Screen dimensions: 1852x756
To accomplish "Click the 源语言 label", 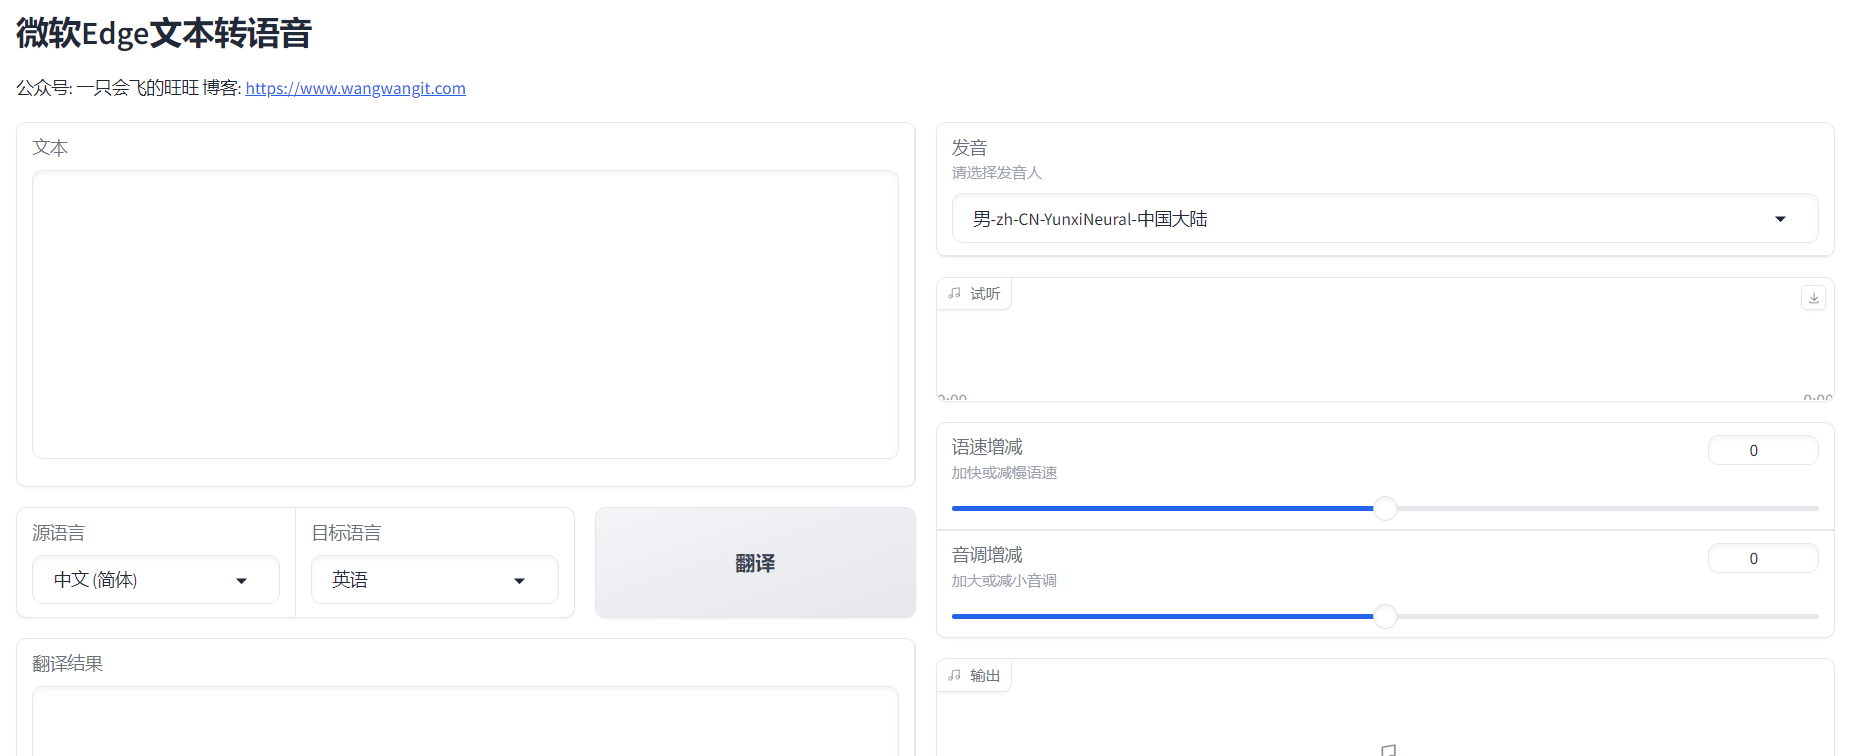I will point(59,533).
